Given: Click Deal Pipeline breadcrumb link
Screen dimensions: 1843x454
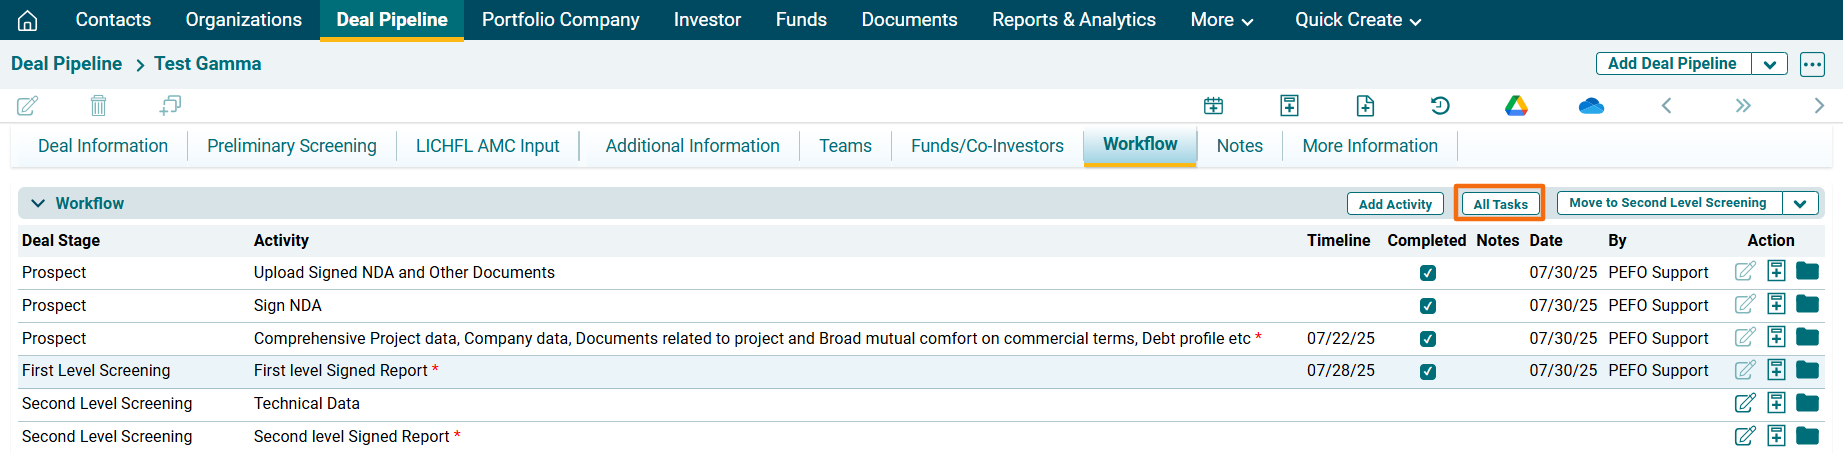Looking at the screenshot, I should [x=66, y=64].
